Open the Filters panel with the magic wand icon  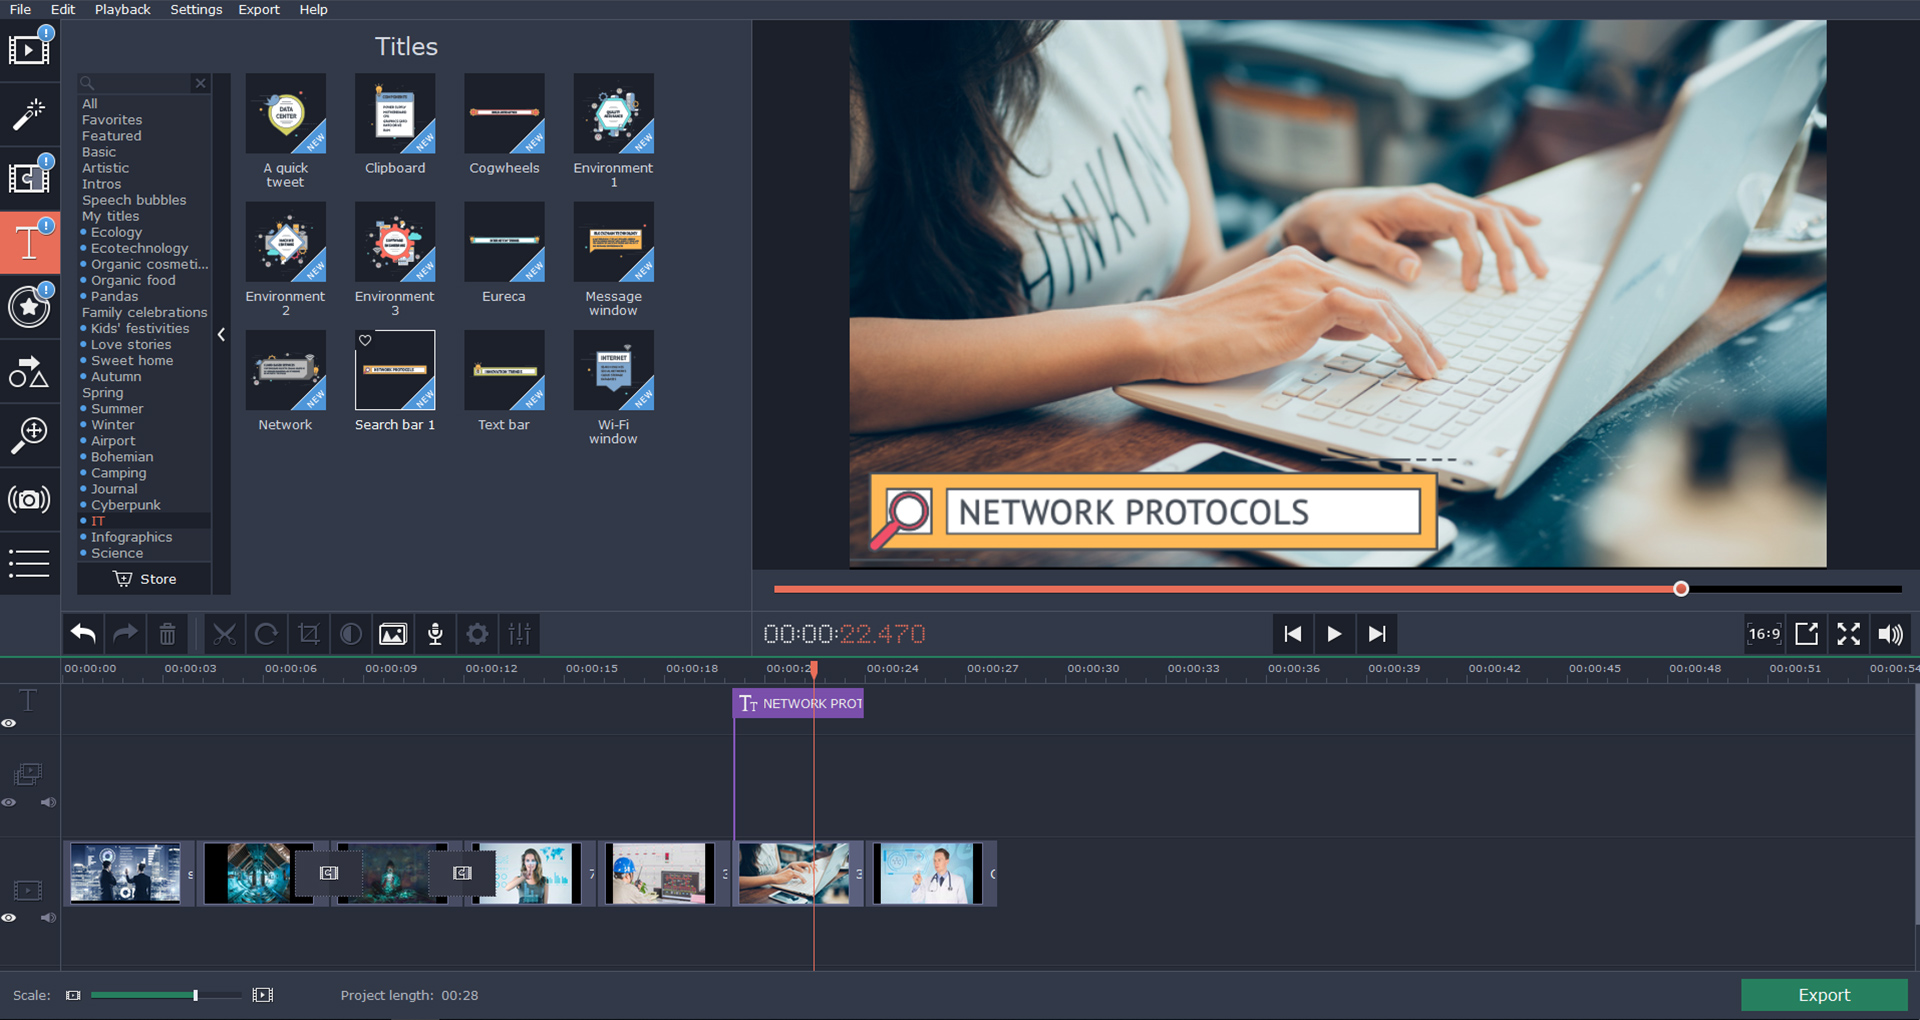click(x=30, y=113)
